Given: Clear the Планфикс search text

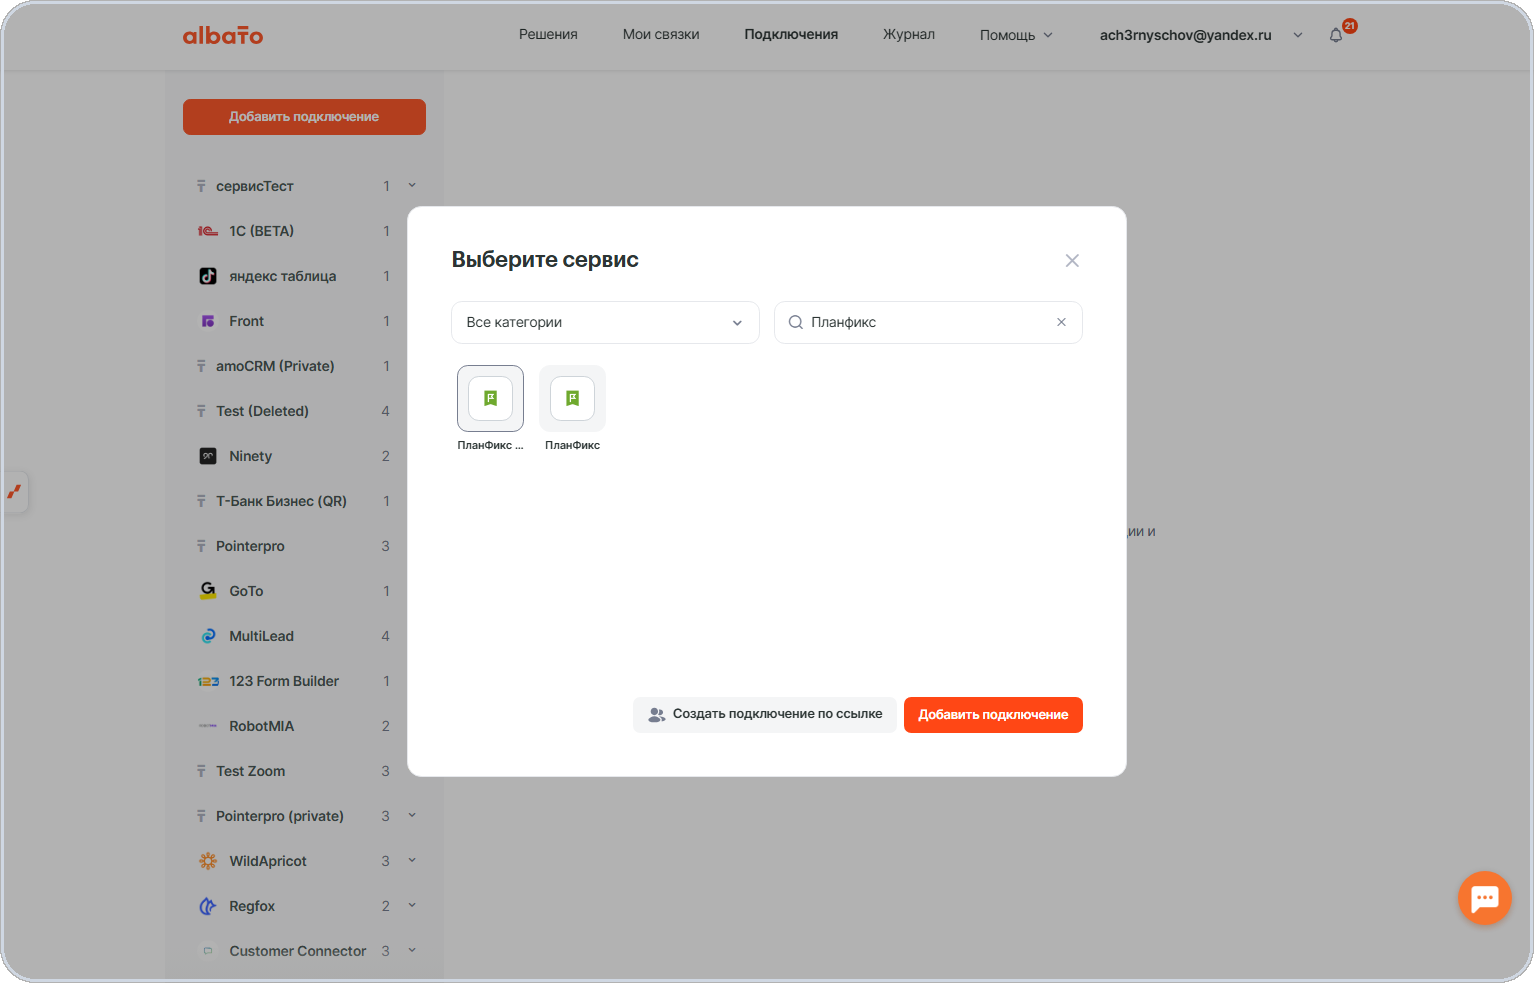Looking at the screenshot, I should [1061, 322].
